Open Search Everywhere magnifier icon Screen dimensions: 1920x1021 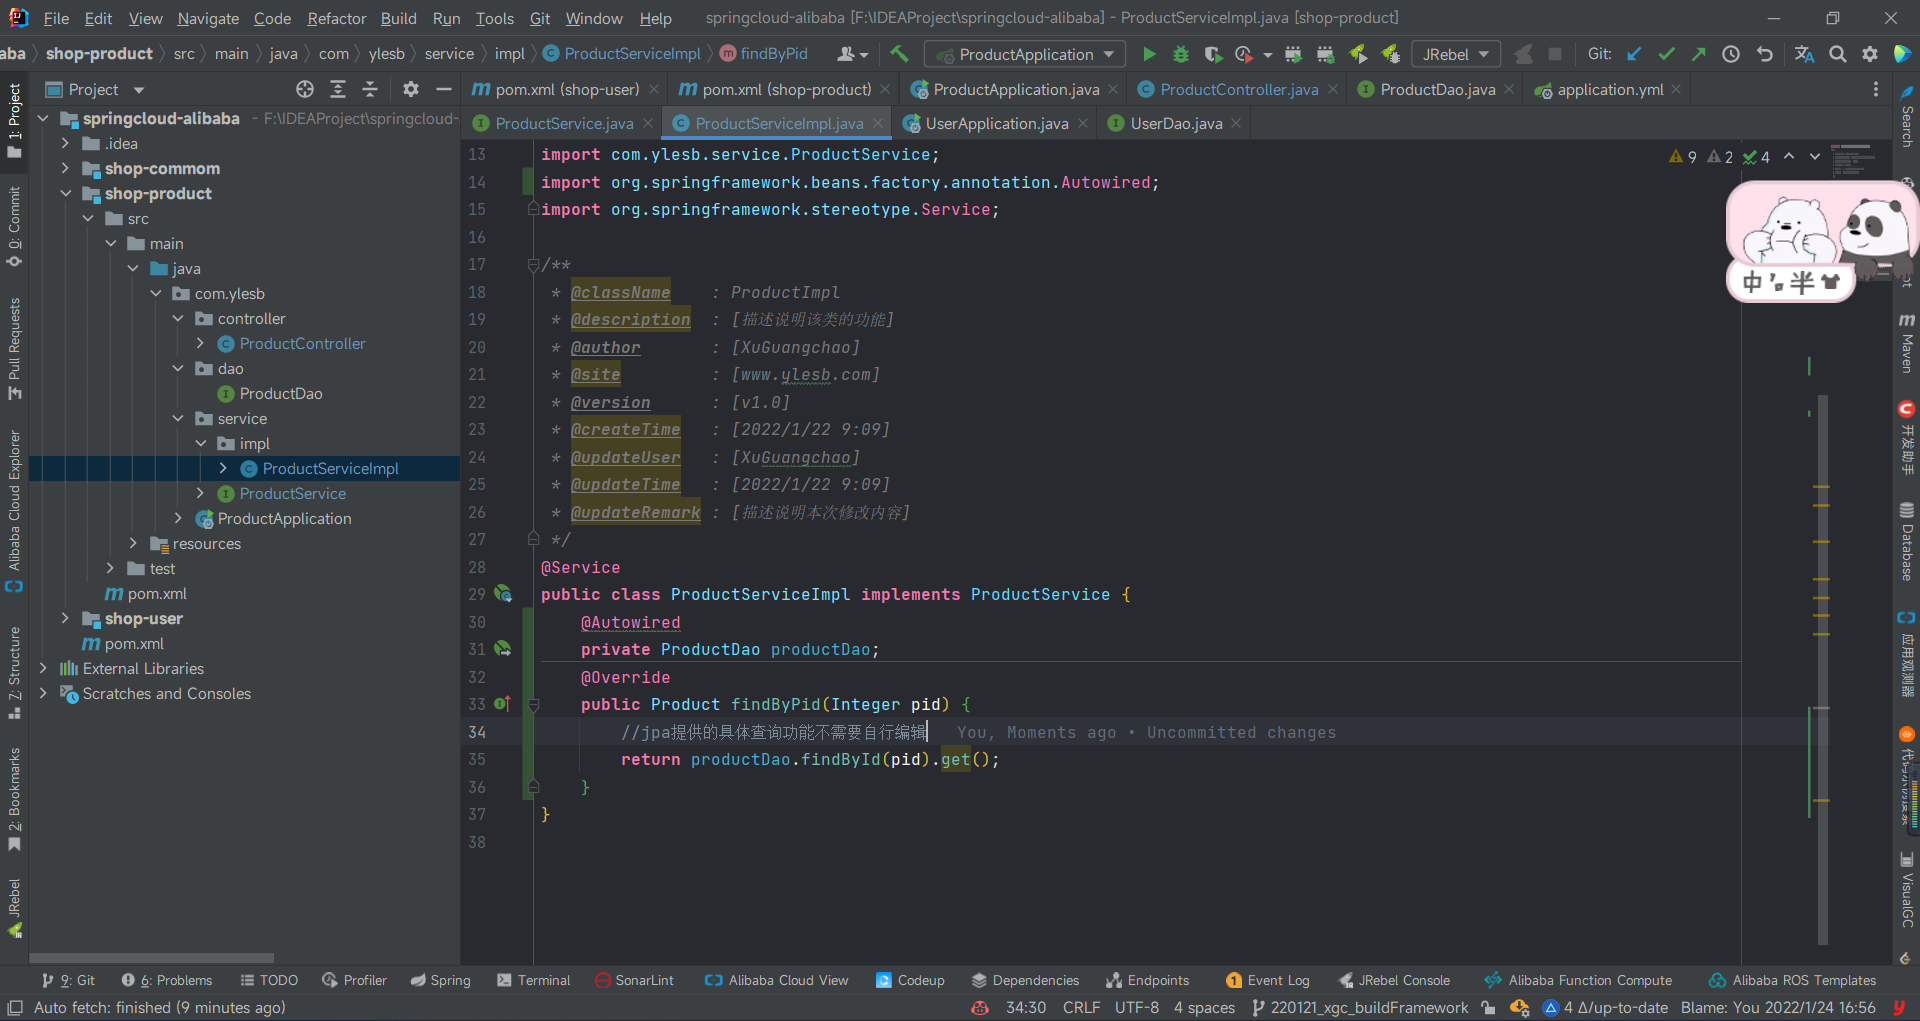(1838, 54)
